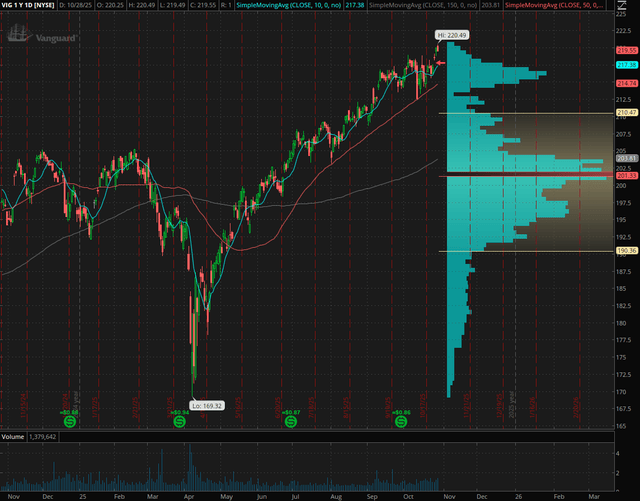Click the Lo: 169.32 price bubble
The width and height of the screenshot is (640, 501).
pos(207,406)
